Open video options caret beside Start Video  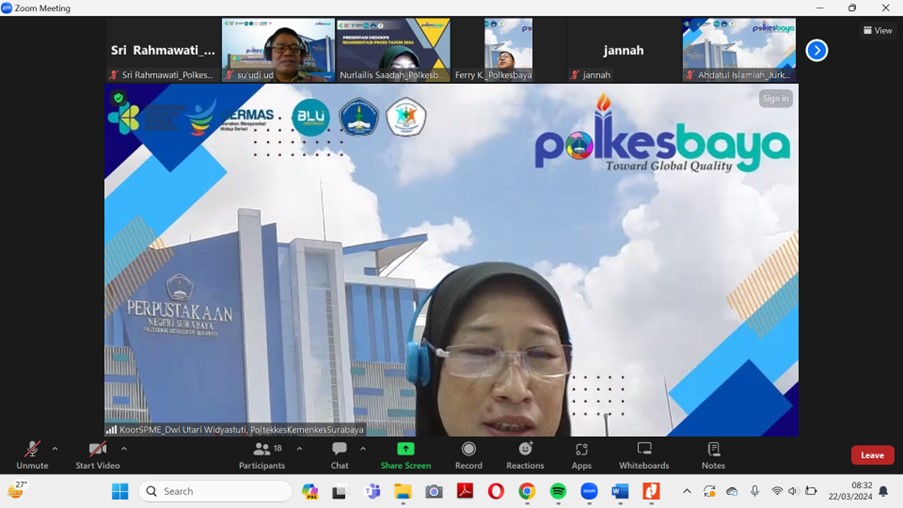124,449
